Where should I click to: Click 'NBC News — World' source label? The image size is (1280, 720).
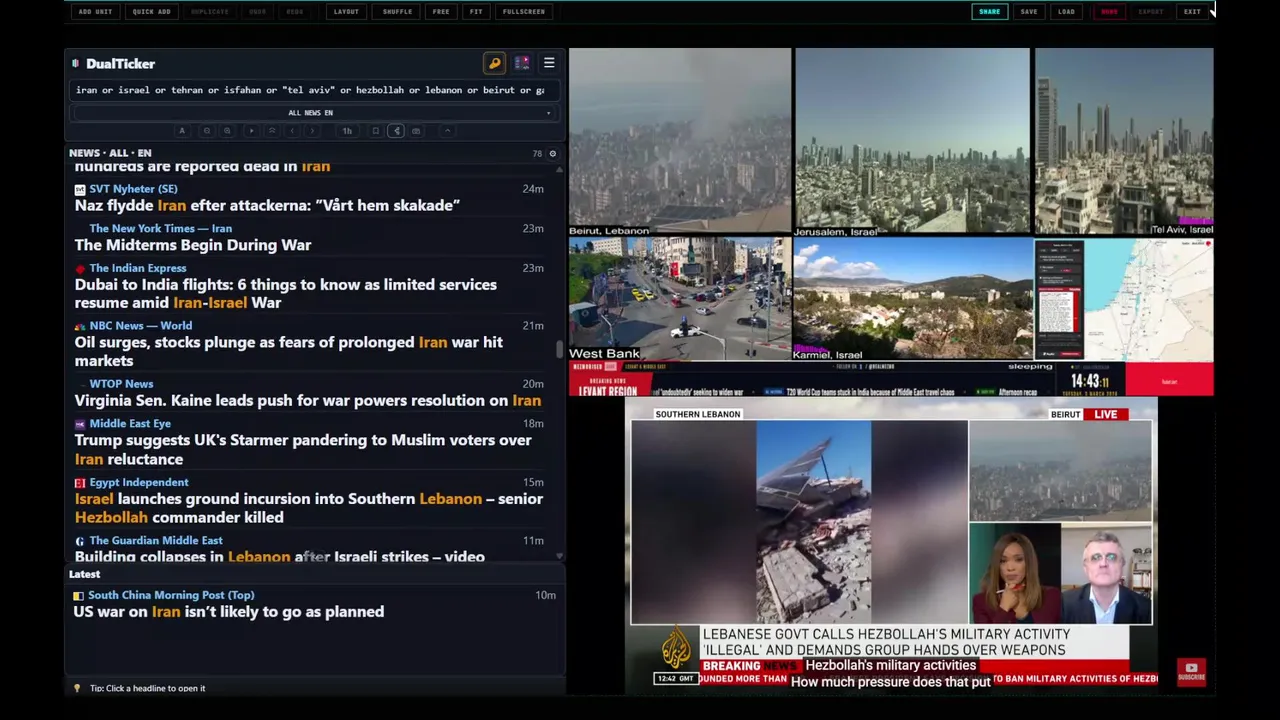click(x=141, y=326)
